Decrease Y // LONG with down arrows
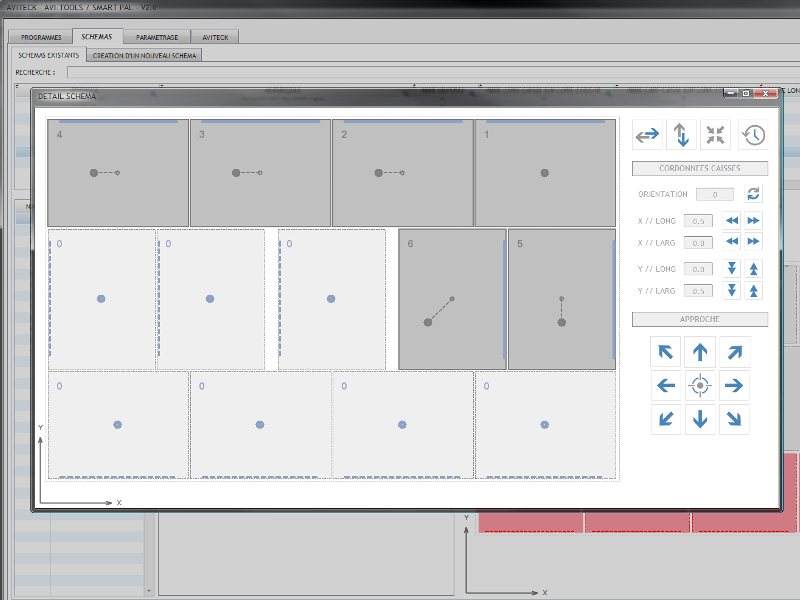 pyautogui.click(x=732, y=268)
